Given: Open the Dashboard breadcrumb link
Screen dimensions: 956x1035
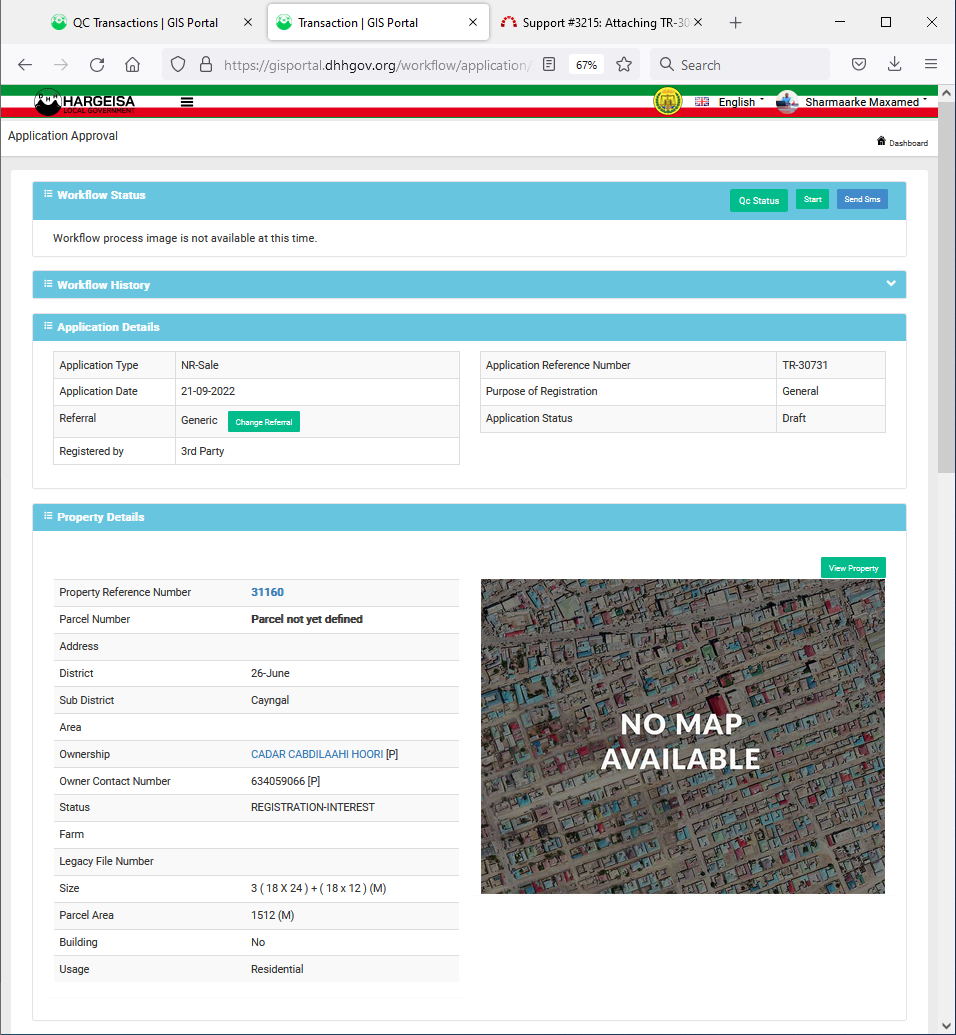Looking at the screenshot, I should (x=908, y=143).
